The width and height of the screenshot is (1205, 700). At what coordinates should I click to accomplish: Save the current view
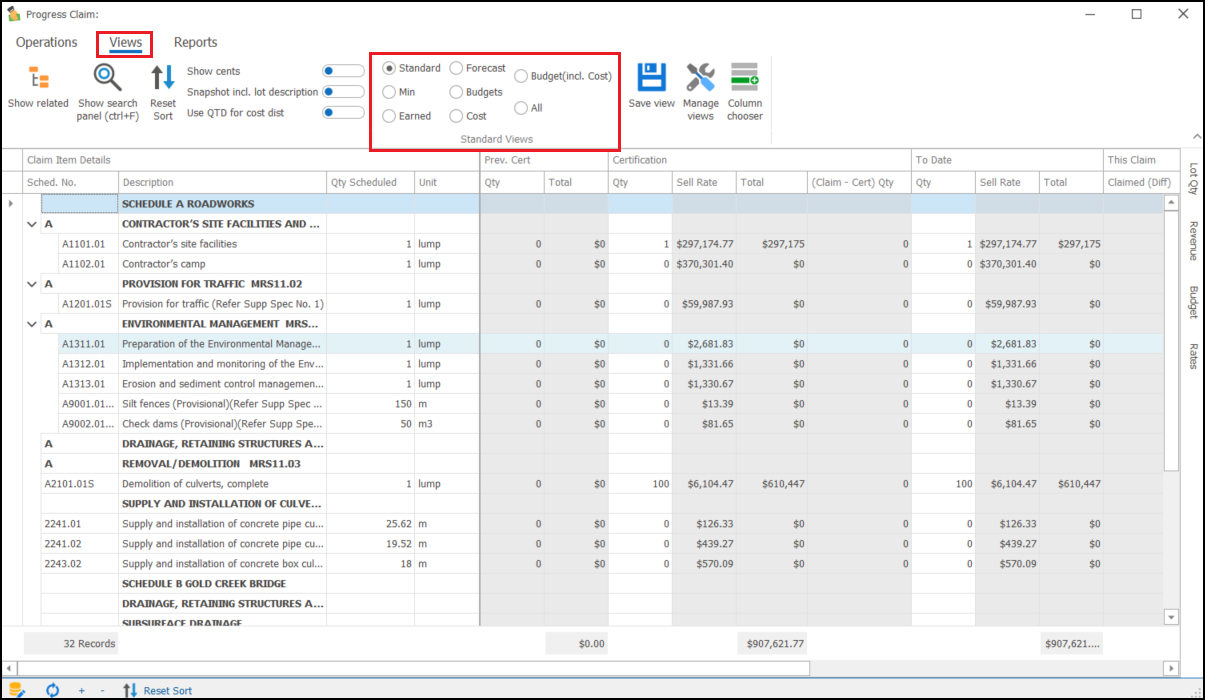click(x=652, y=86)
